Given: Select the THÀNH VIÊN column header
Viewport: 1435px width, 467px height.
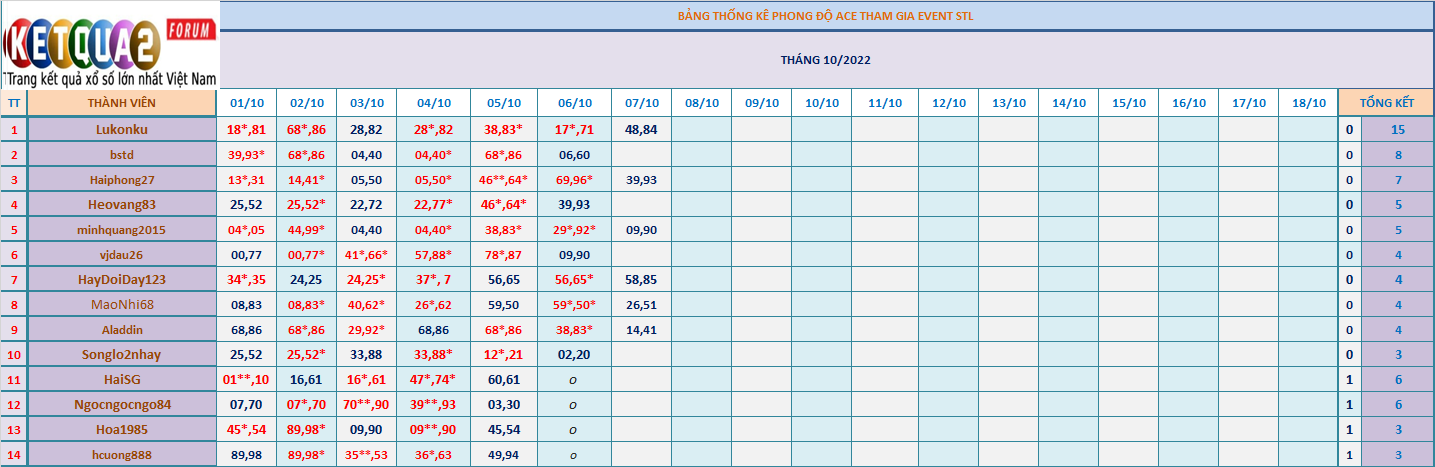Looking at the screenshot, I should [x=121, y=103].
